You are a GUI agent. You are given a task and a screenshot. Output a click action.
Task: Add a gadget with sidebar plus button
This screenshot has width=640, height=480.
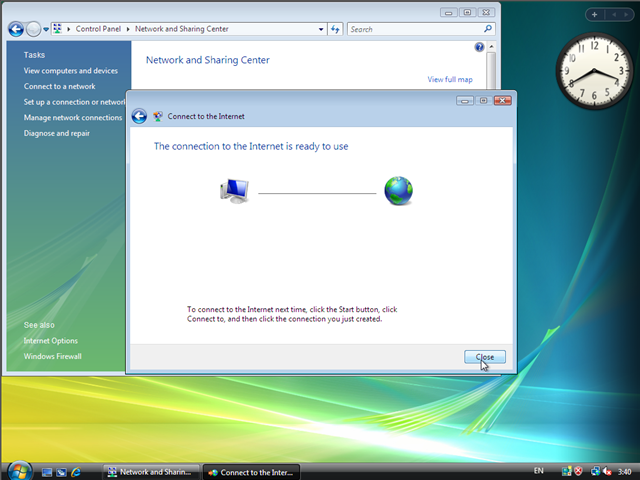coord(594,15)
